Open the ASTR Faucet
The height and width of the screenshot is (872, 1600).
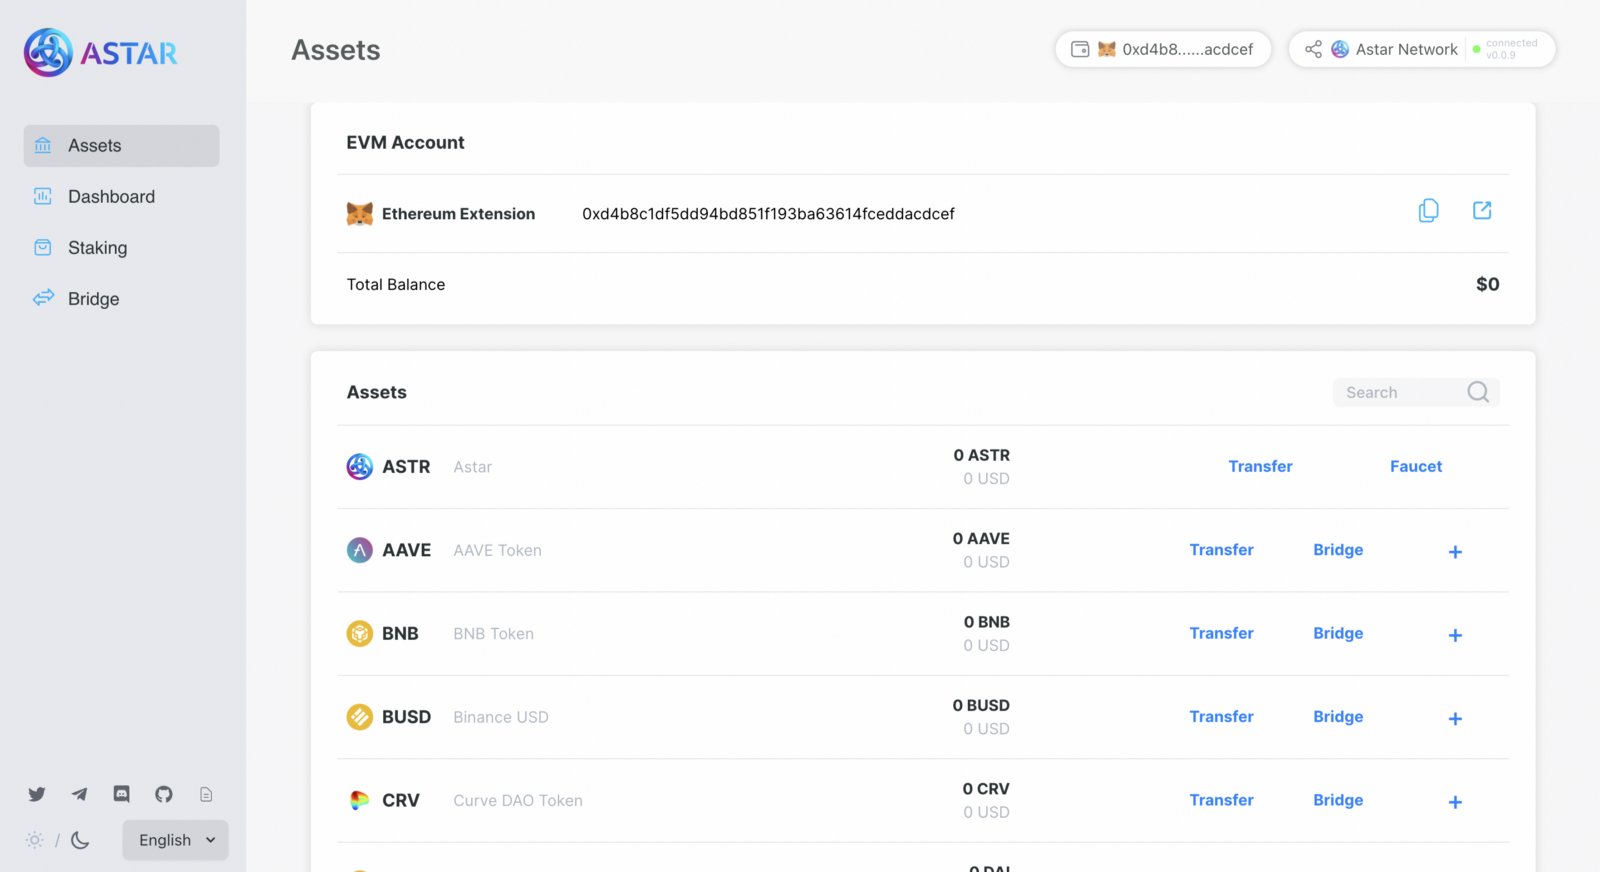coord(1416,466)
